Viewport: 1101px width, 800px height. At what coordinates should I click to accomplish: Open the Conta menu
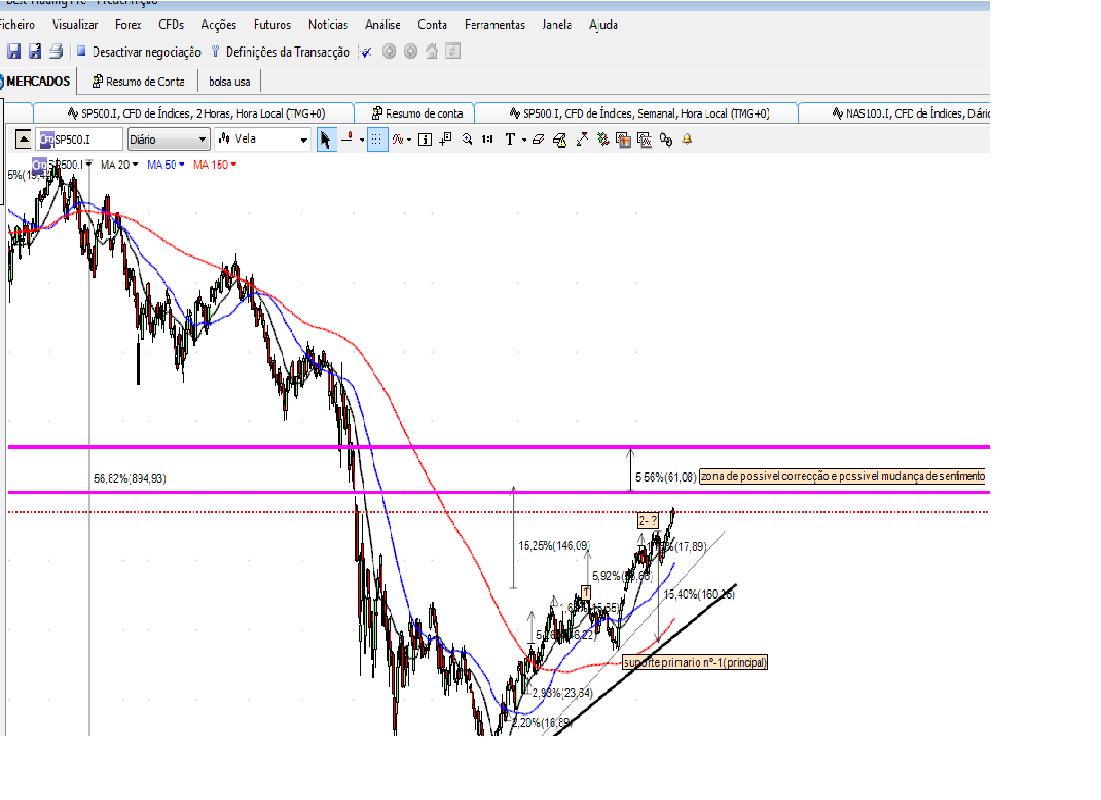click(x=432, y=25)
